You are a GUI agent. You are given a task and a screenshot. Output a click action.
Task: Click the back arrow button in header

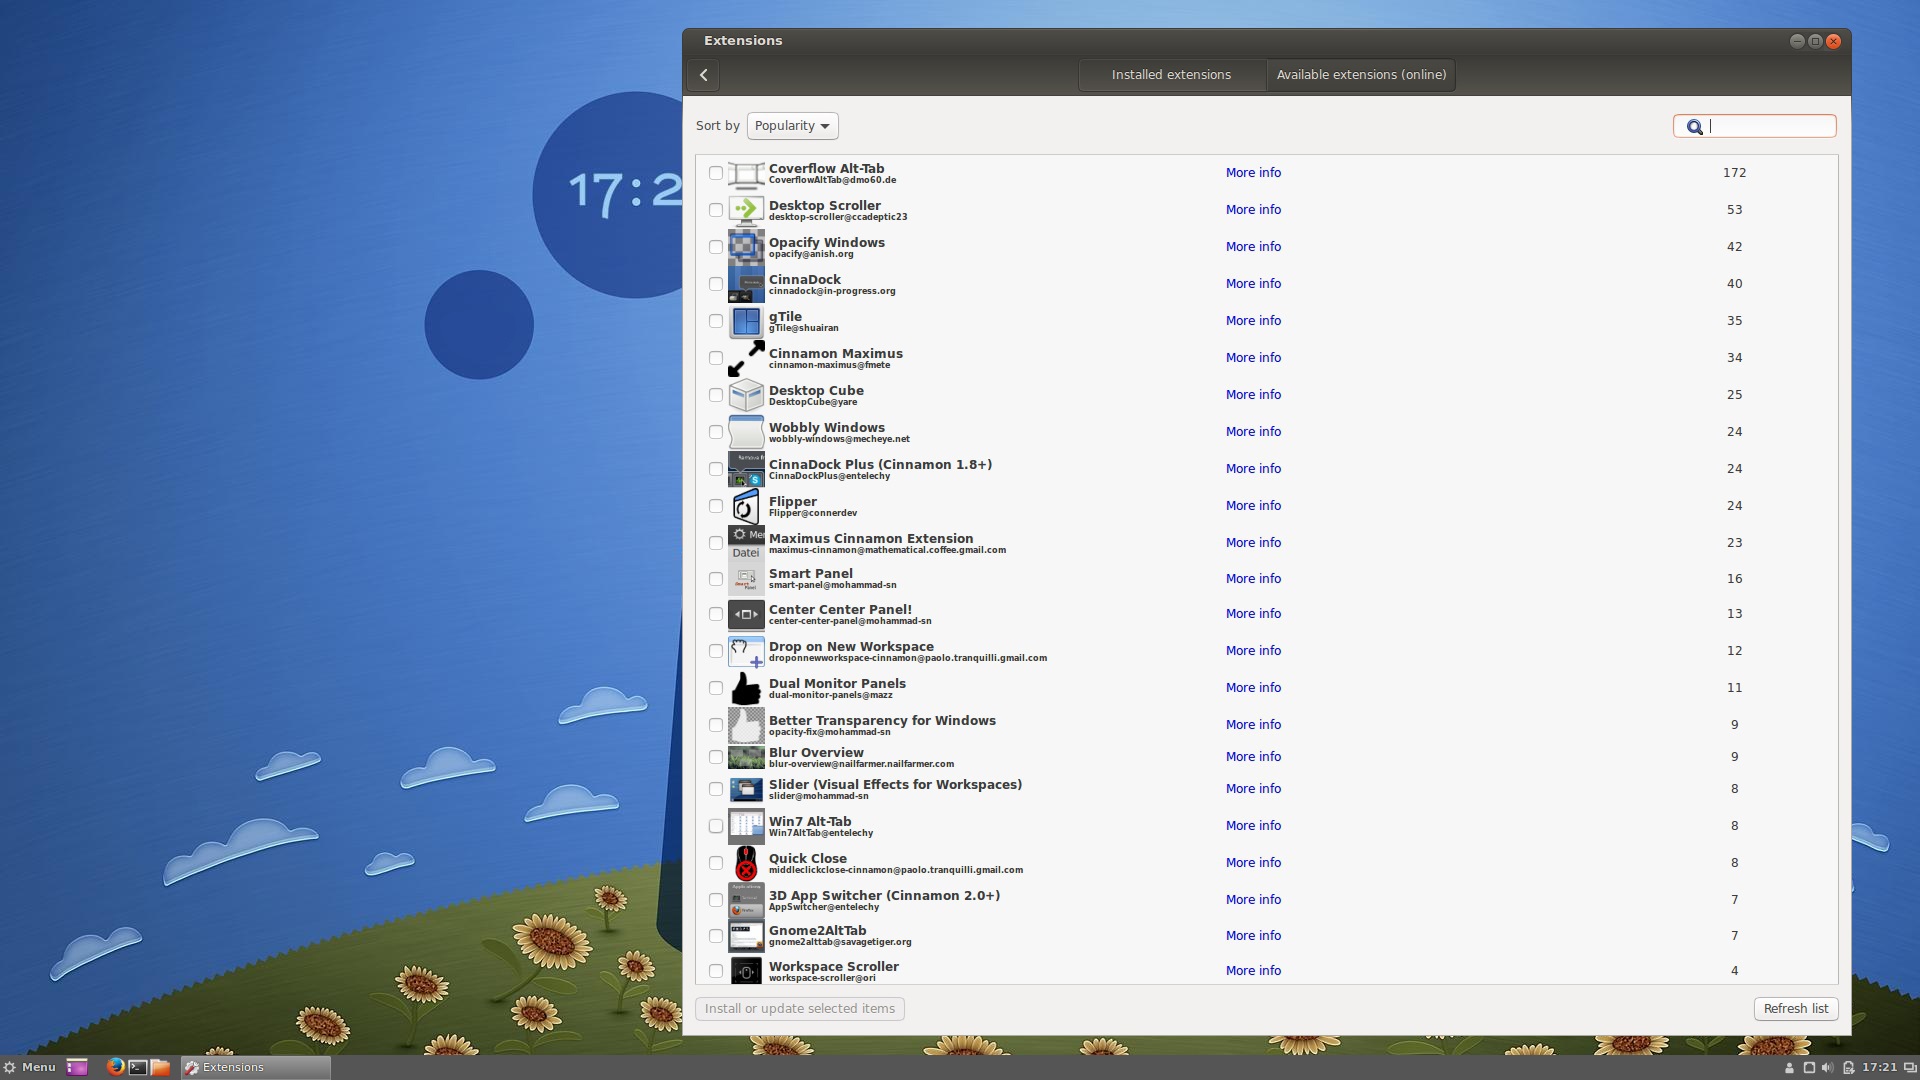703,75
